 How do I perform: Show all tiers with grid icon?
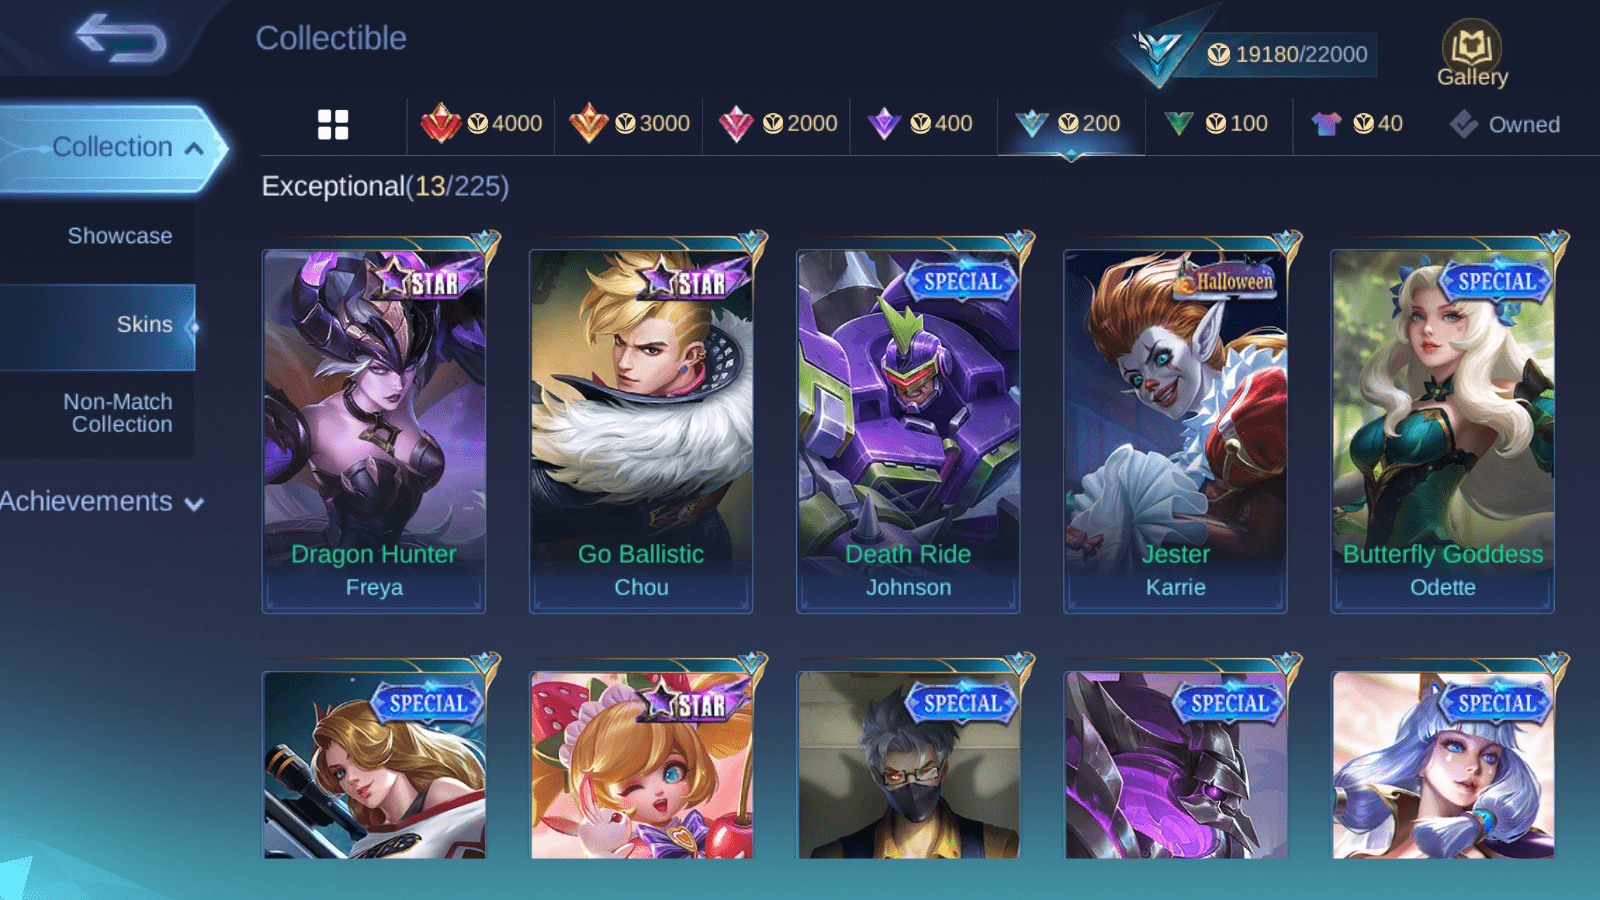coord(333,125)
